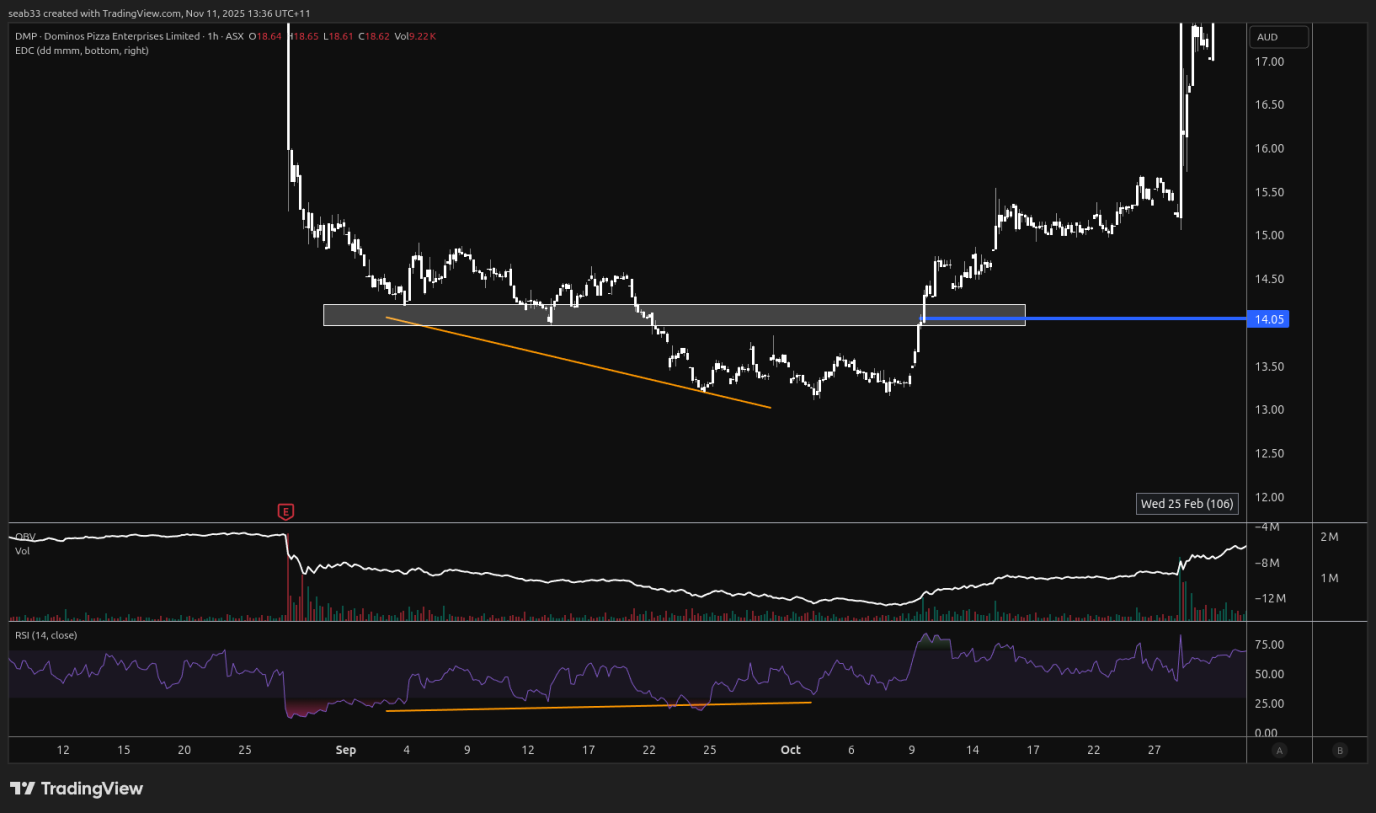Open the AUD currency selector
The width and height of the screenshot is (1376, 813).
point(1278,37)
